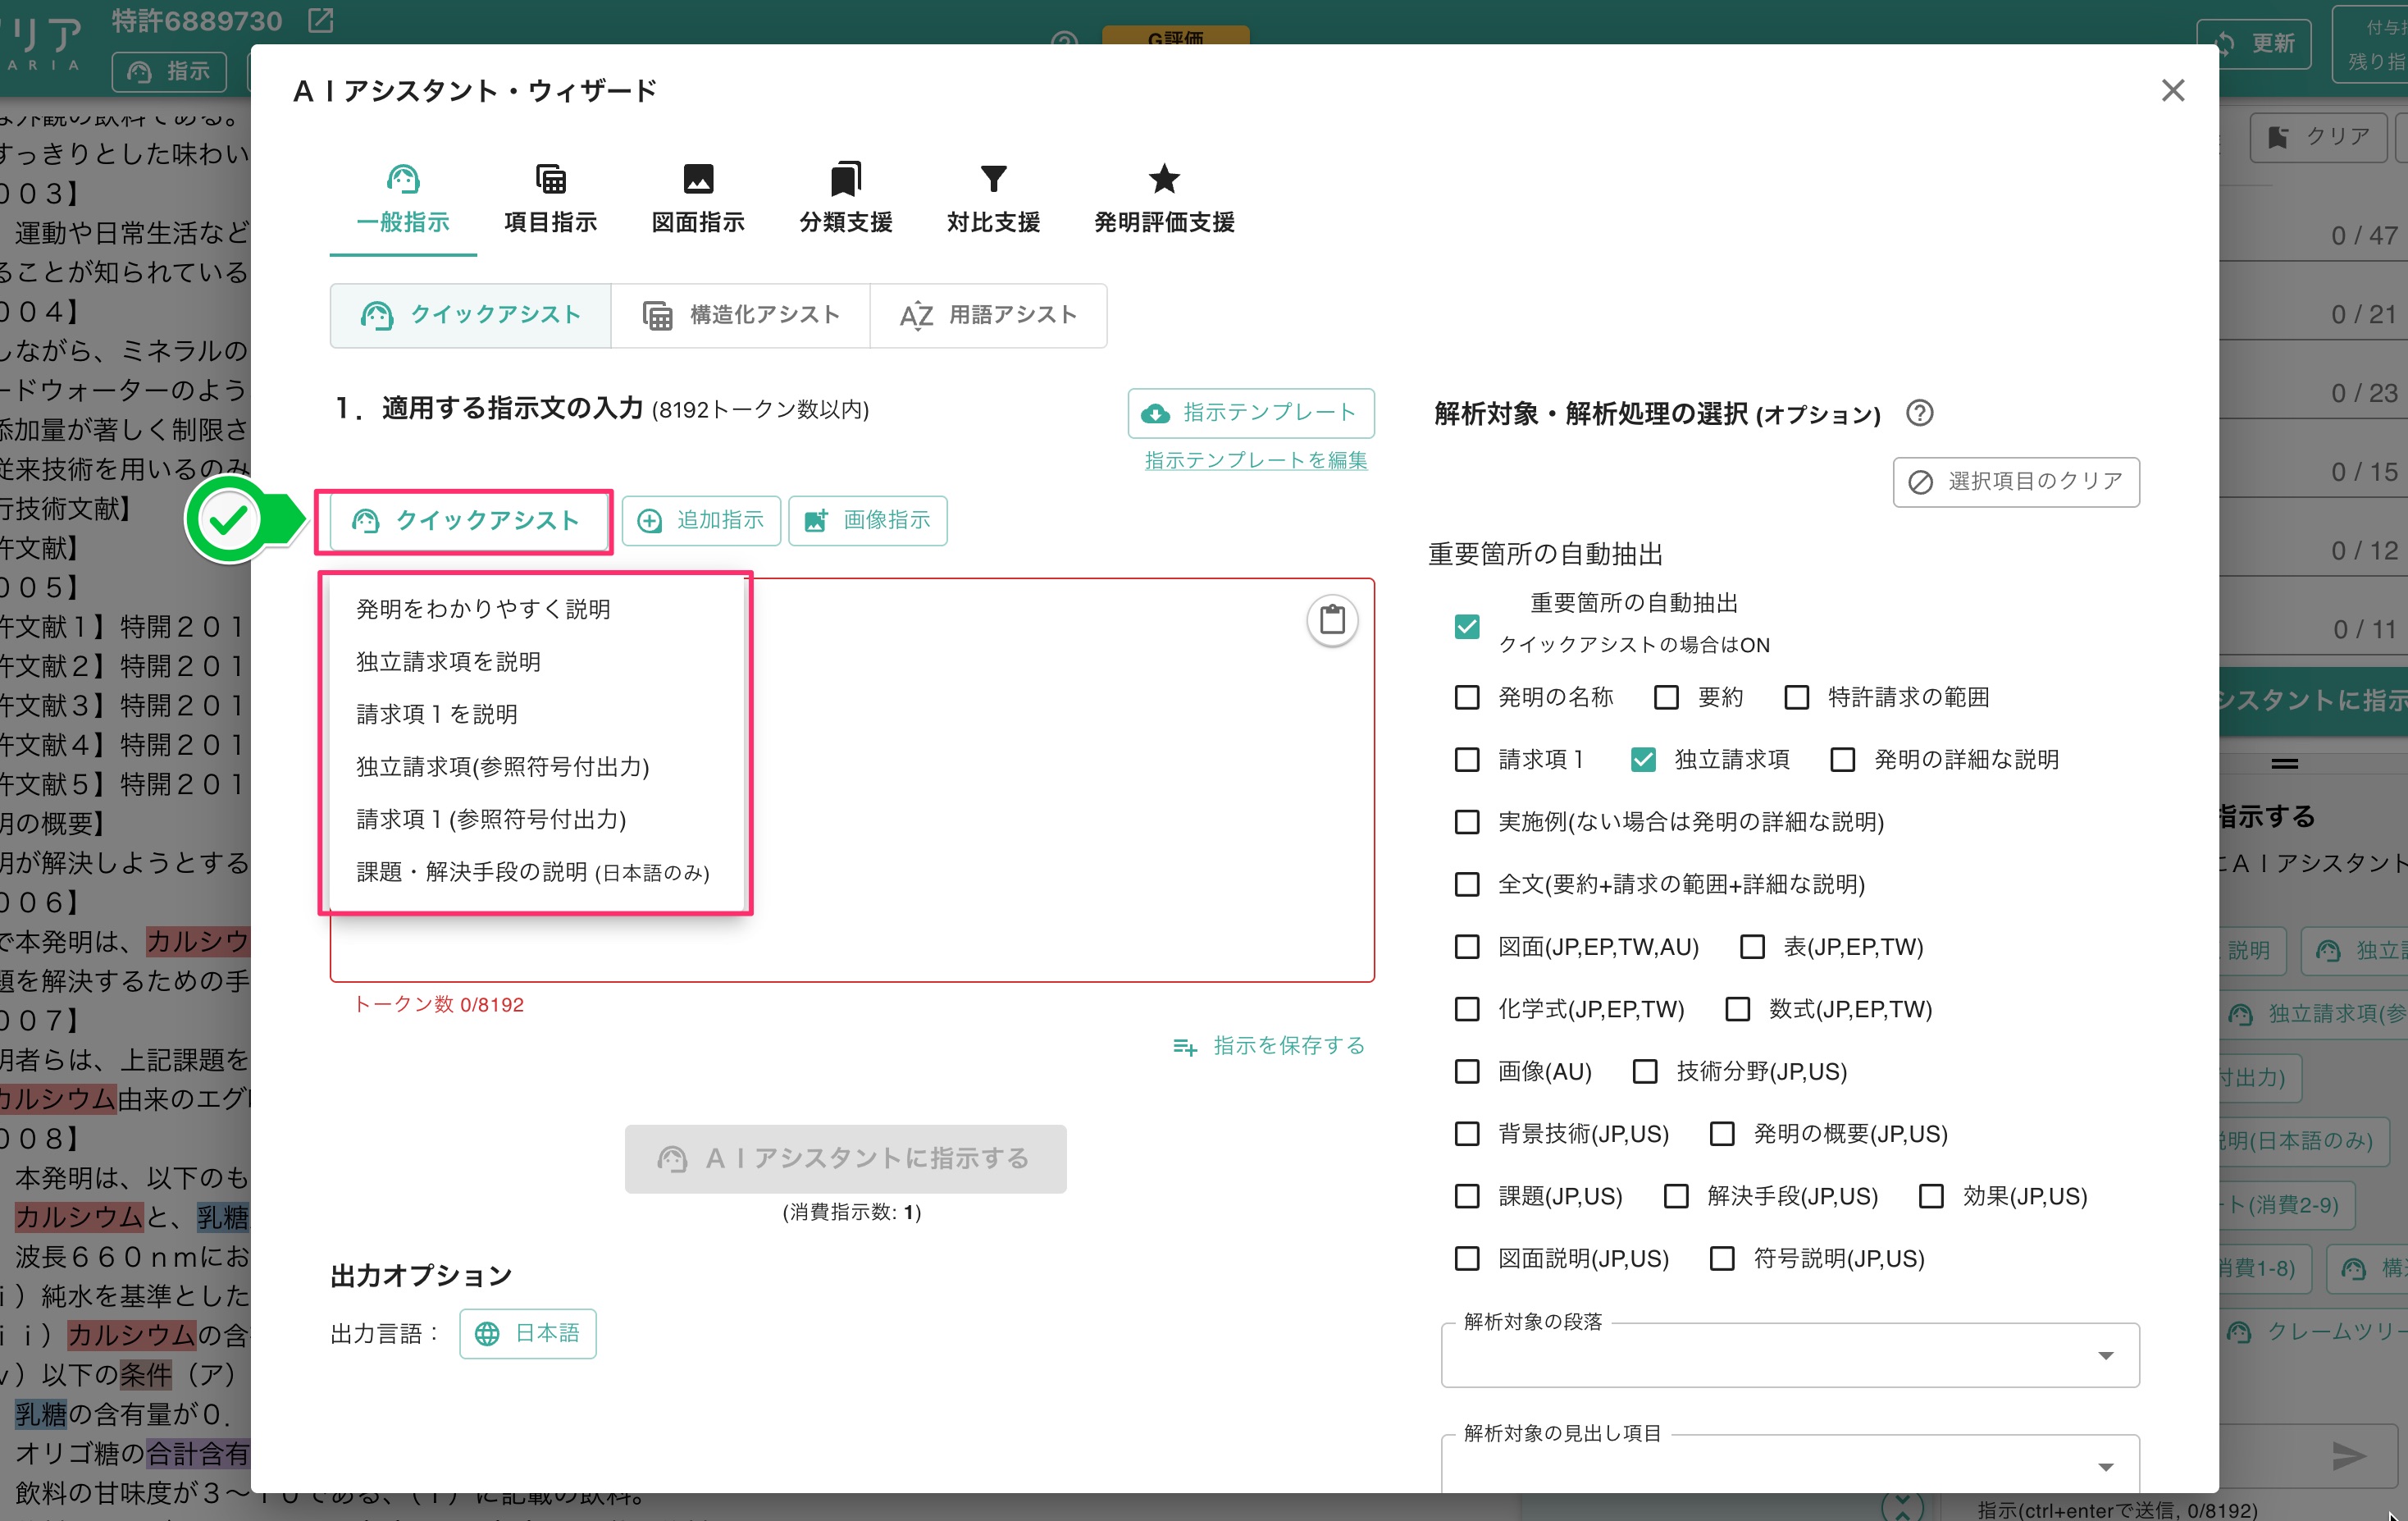Check 図面説明(JP,US) checkbox

(x=1467, y=1259)
